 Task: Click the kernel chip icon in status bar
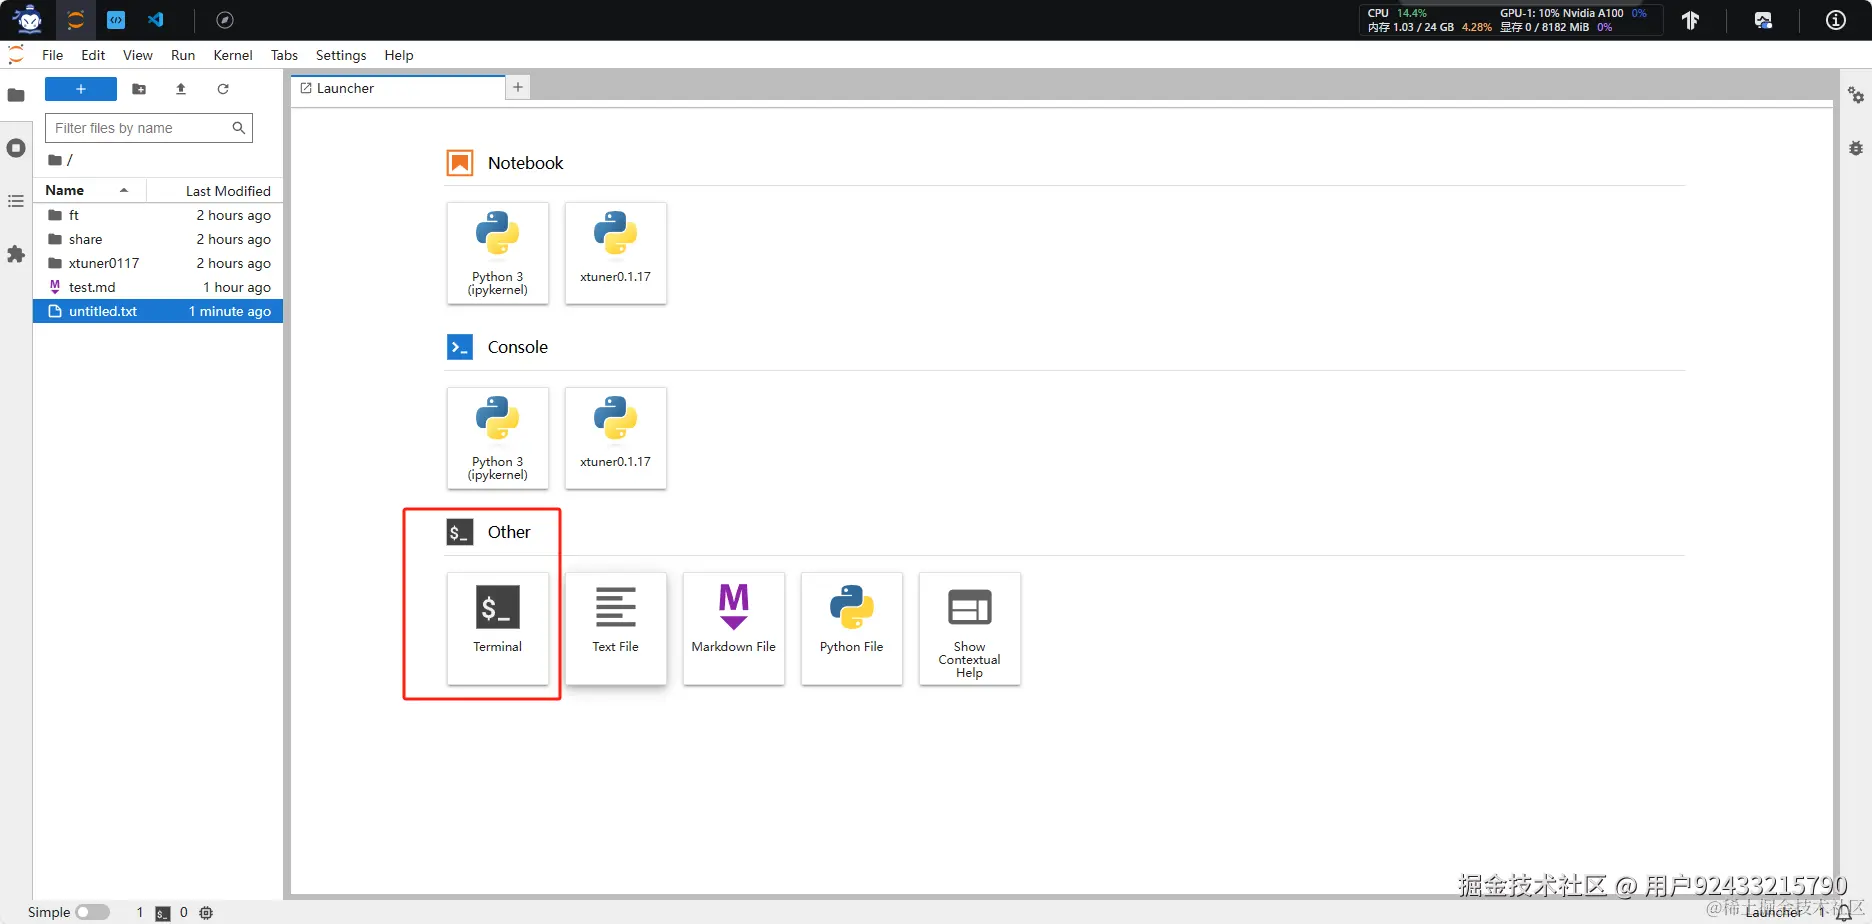tap(206, 913)
